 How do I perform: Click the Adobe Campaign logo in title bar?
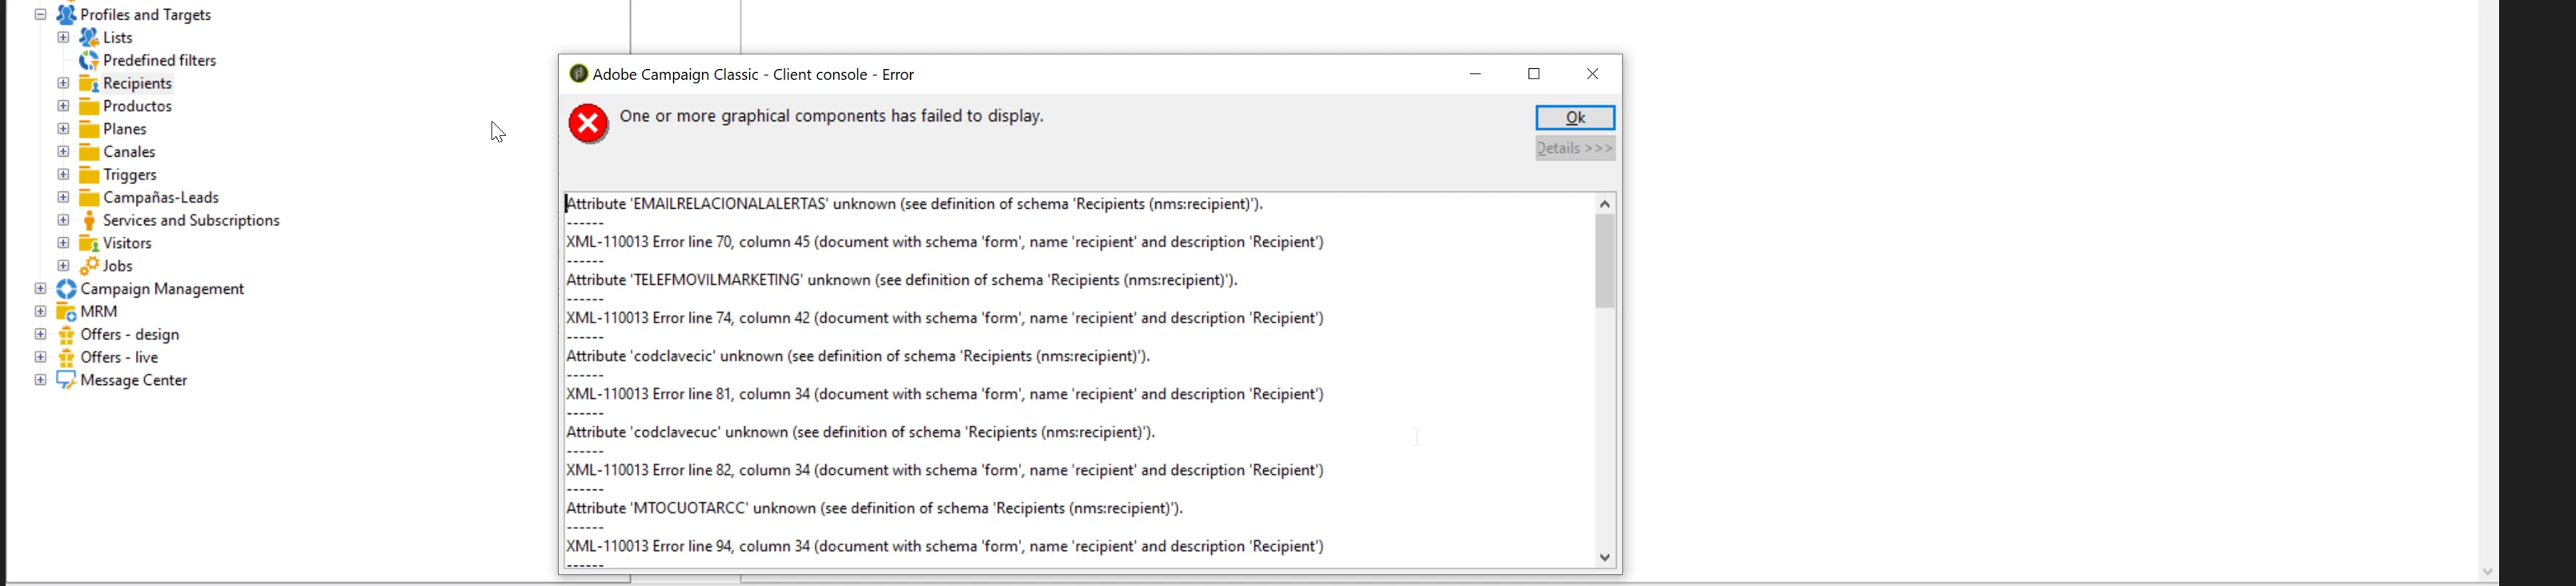[x=578, y=74]
